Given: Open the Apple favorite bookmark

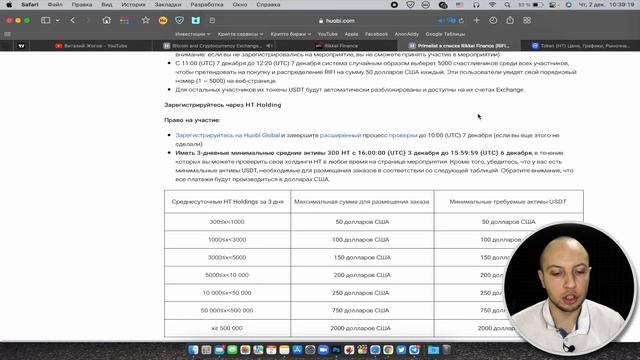Looking at the screenshot, I should pos(351,34).
